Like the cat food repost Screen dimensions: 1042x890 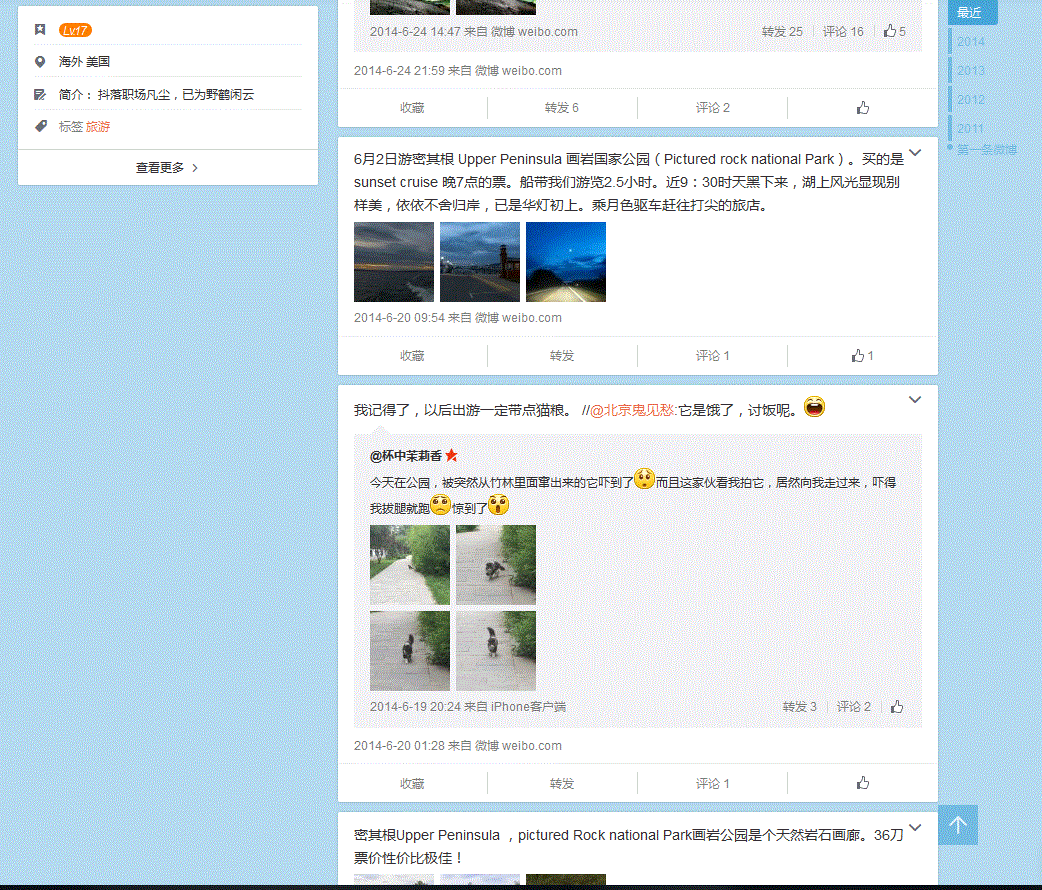pos(862,784)
